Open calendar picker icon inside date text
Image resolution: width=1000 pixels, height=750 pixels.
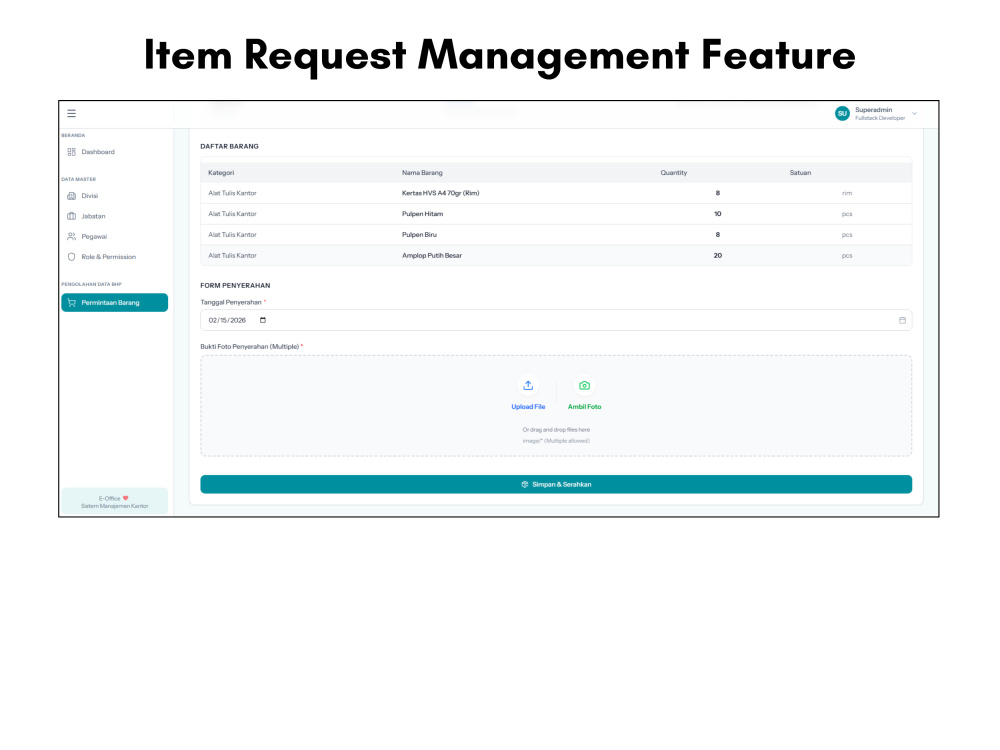[x=263, y=320]
